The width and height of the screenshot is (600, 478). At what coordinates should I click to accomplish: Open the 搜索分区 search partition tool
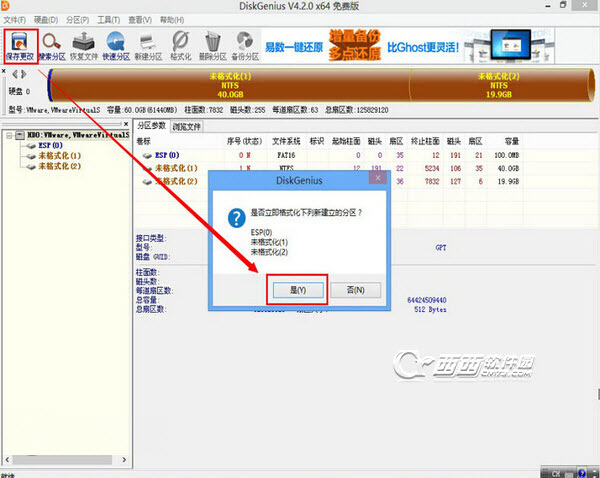[x=52, y=46]
